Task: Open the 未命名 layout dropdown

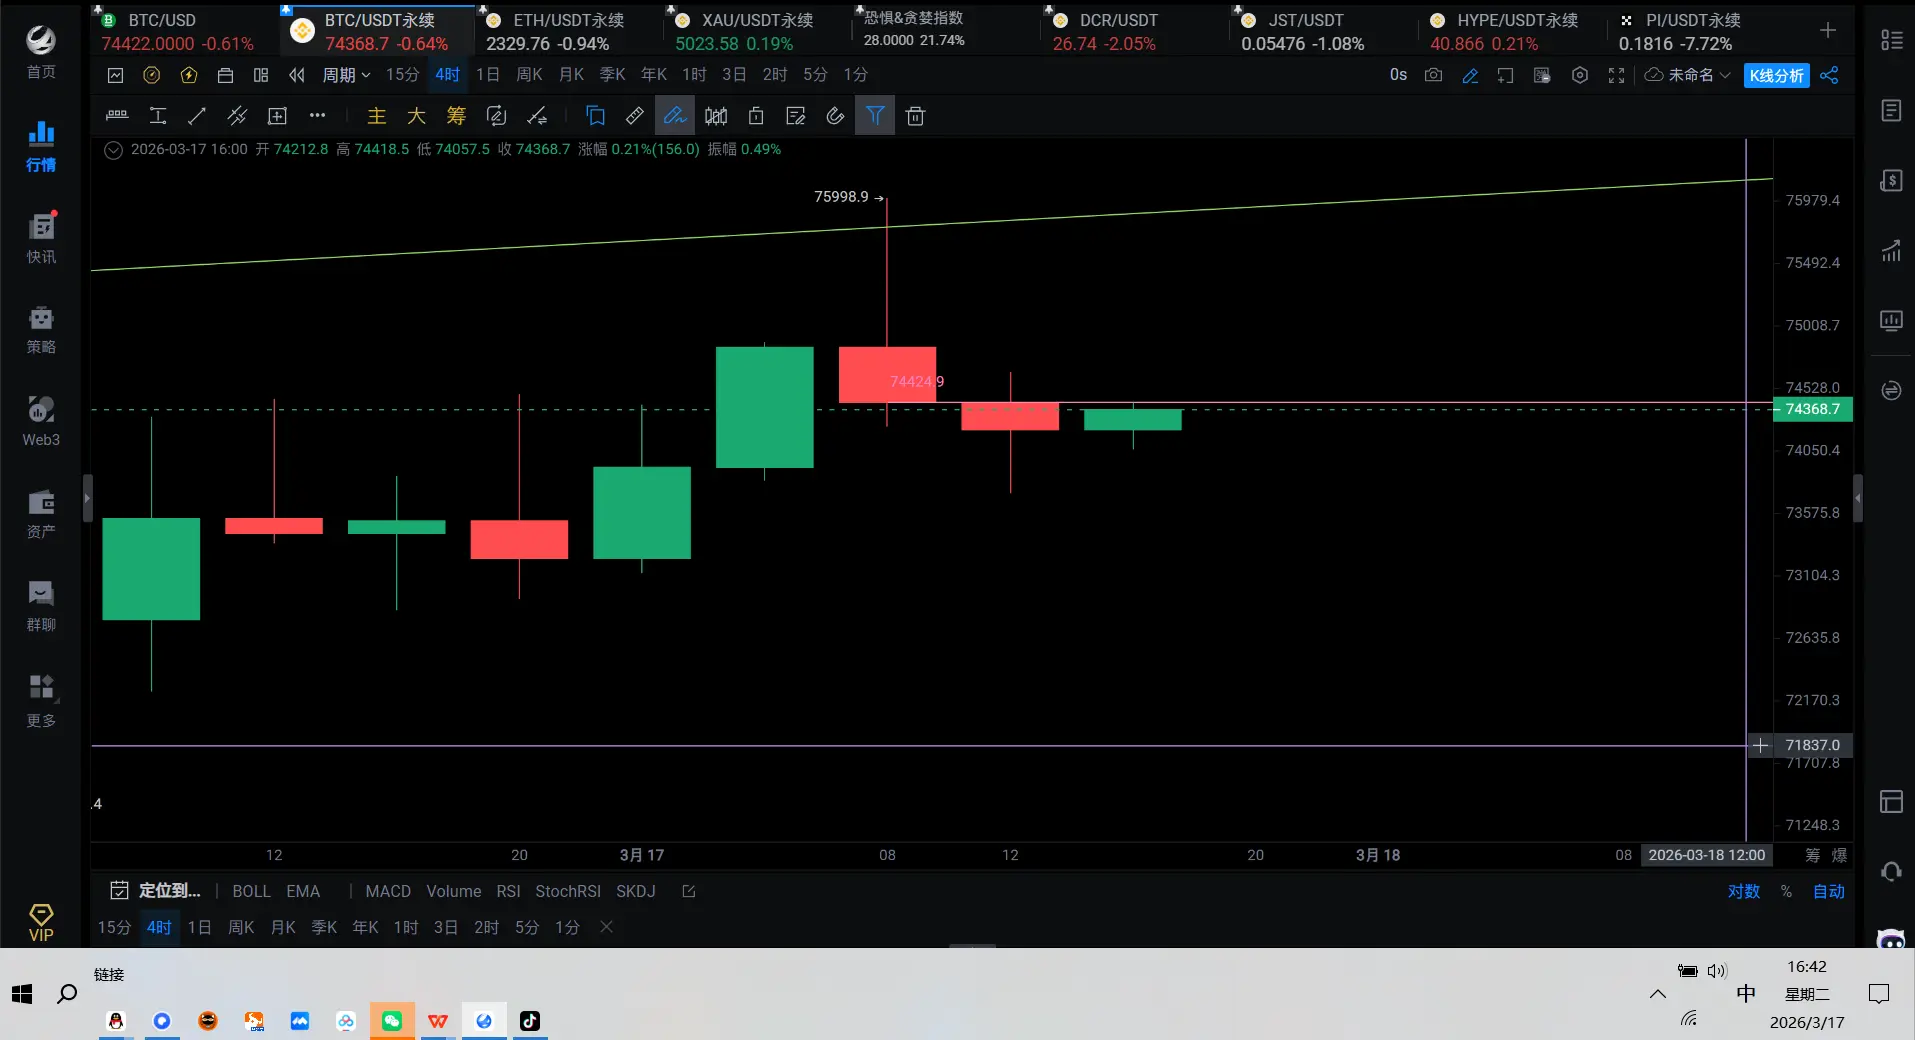Action: coord(1688,75)
